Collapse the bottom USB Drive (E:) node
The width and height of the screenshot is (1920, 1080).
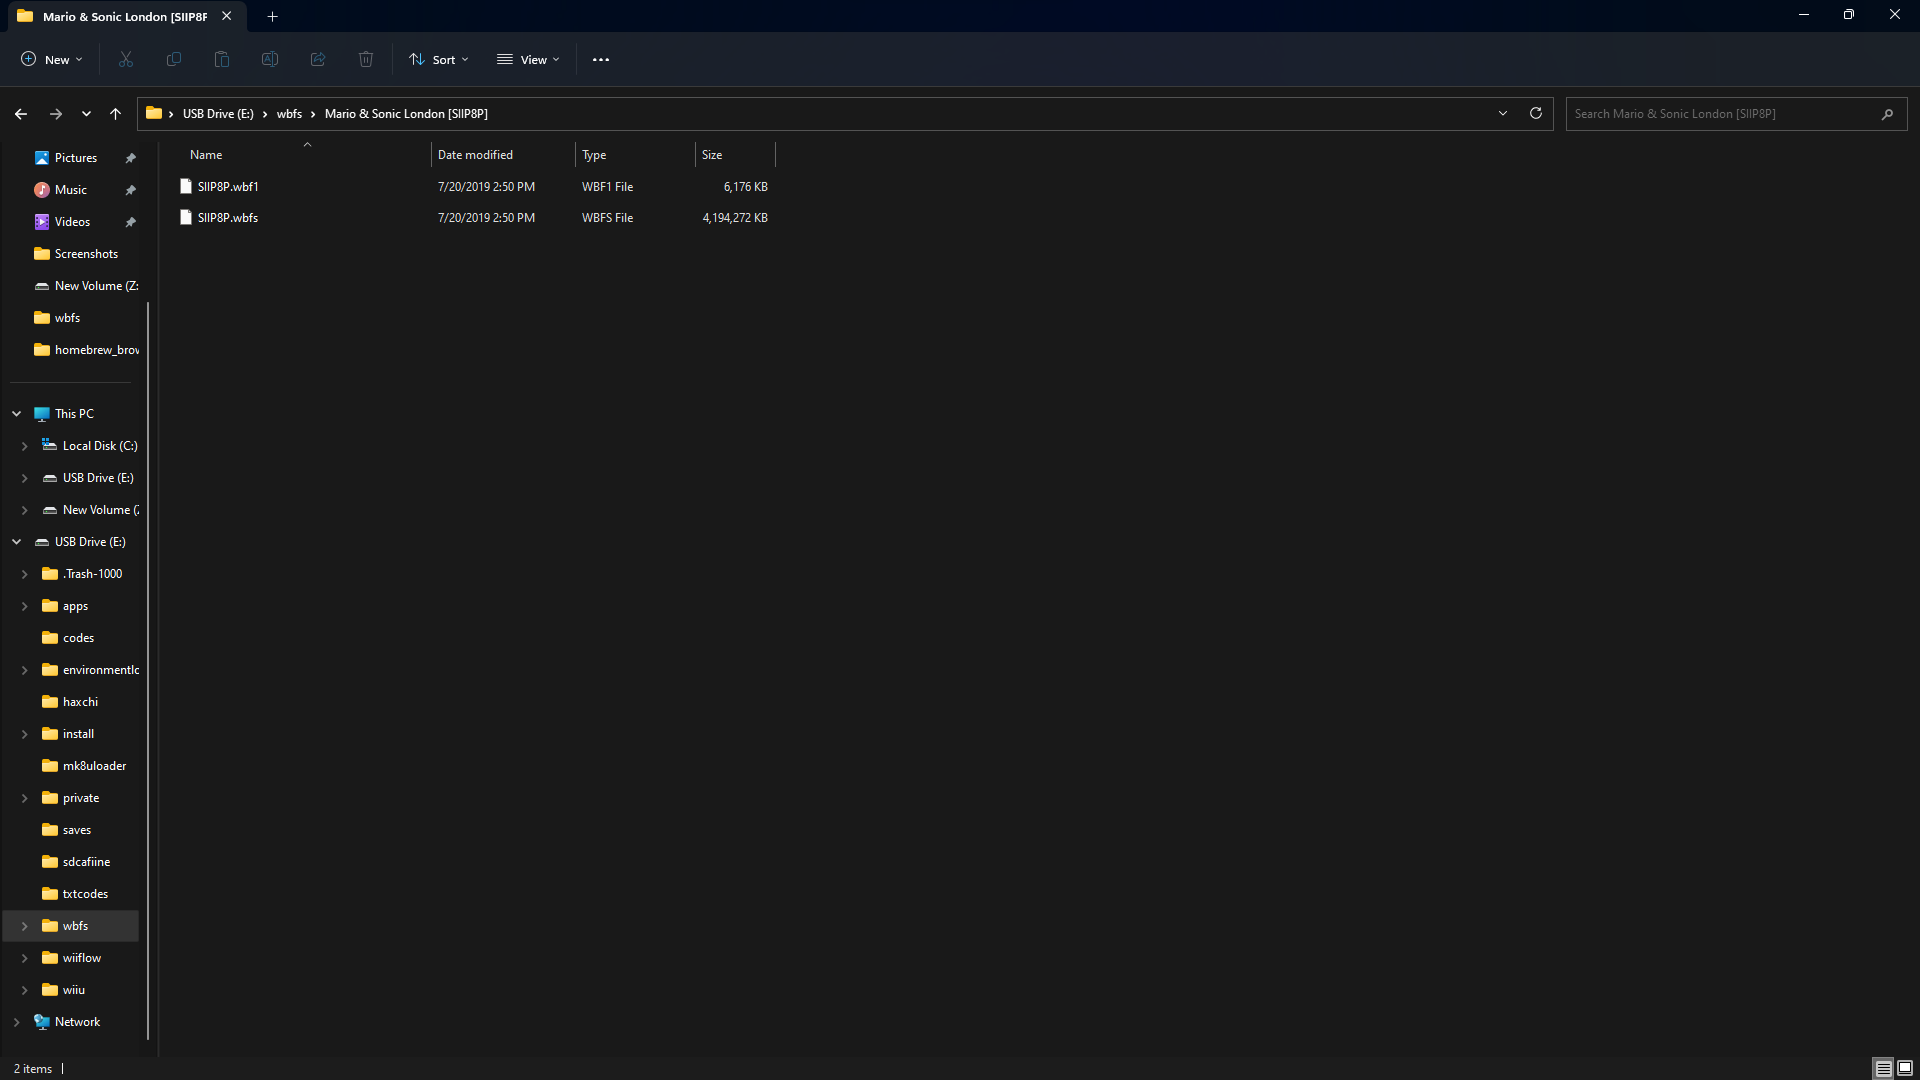click(x=17, y=542)
